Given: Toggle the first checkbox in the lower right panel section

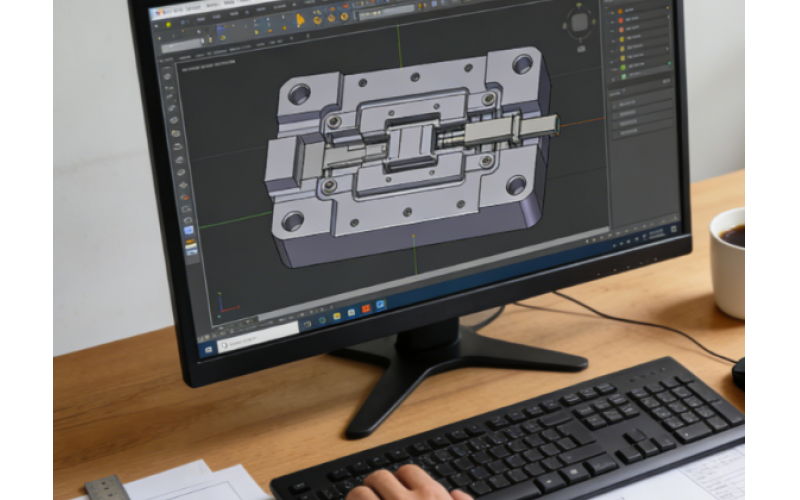Looking at the screenshot, I should 615,103.
